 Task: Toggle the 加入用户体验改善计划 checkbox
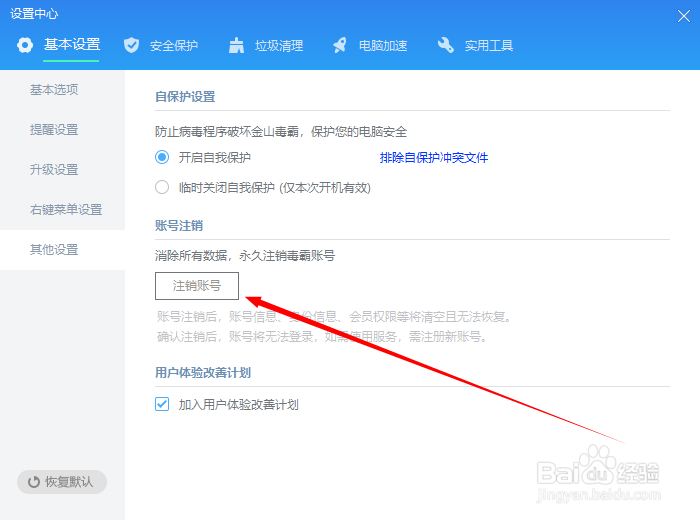pyautogui.click(x=162, y=404)
